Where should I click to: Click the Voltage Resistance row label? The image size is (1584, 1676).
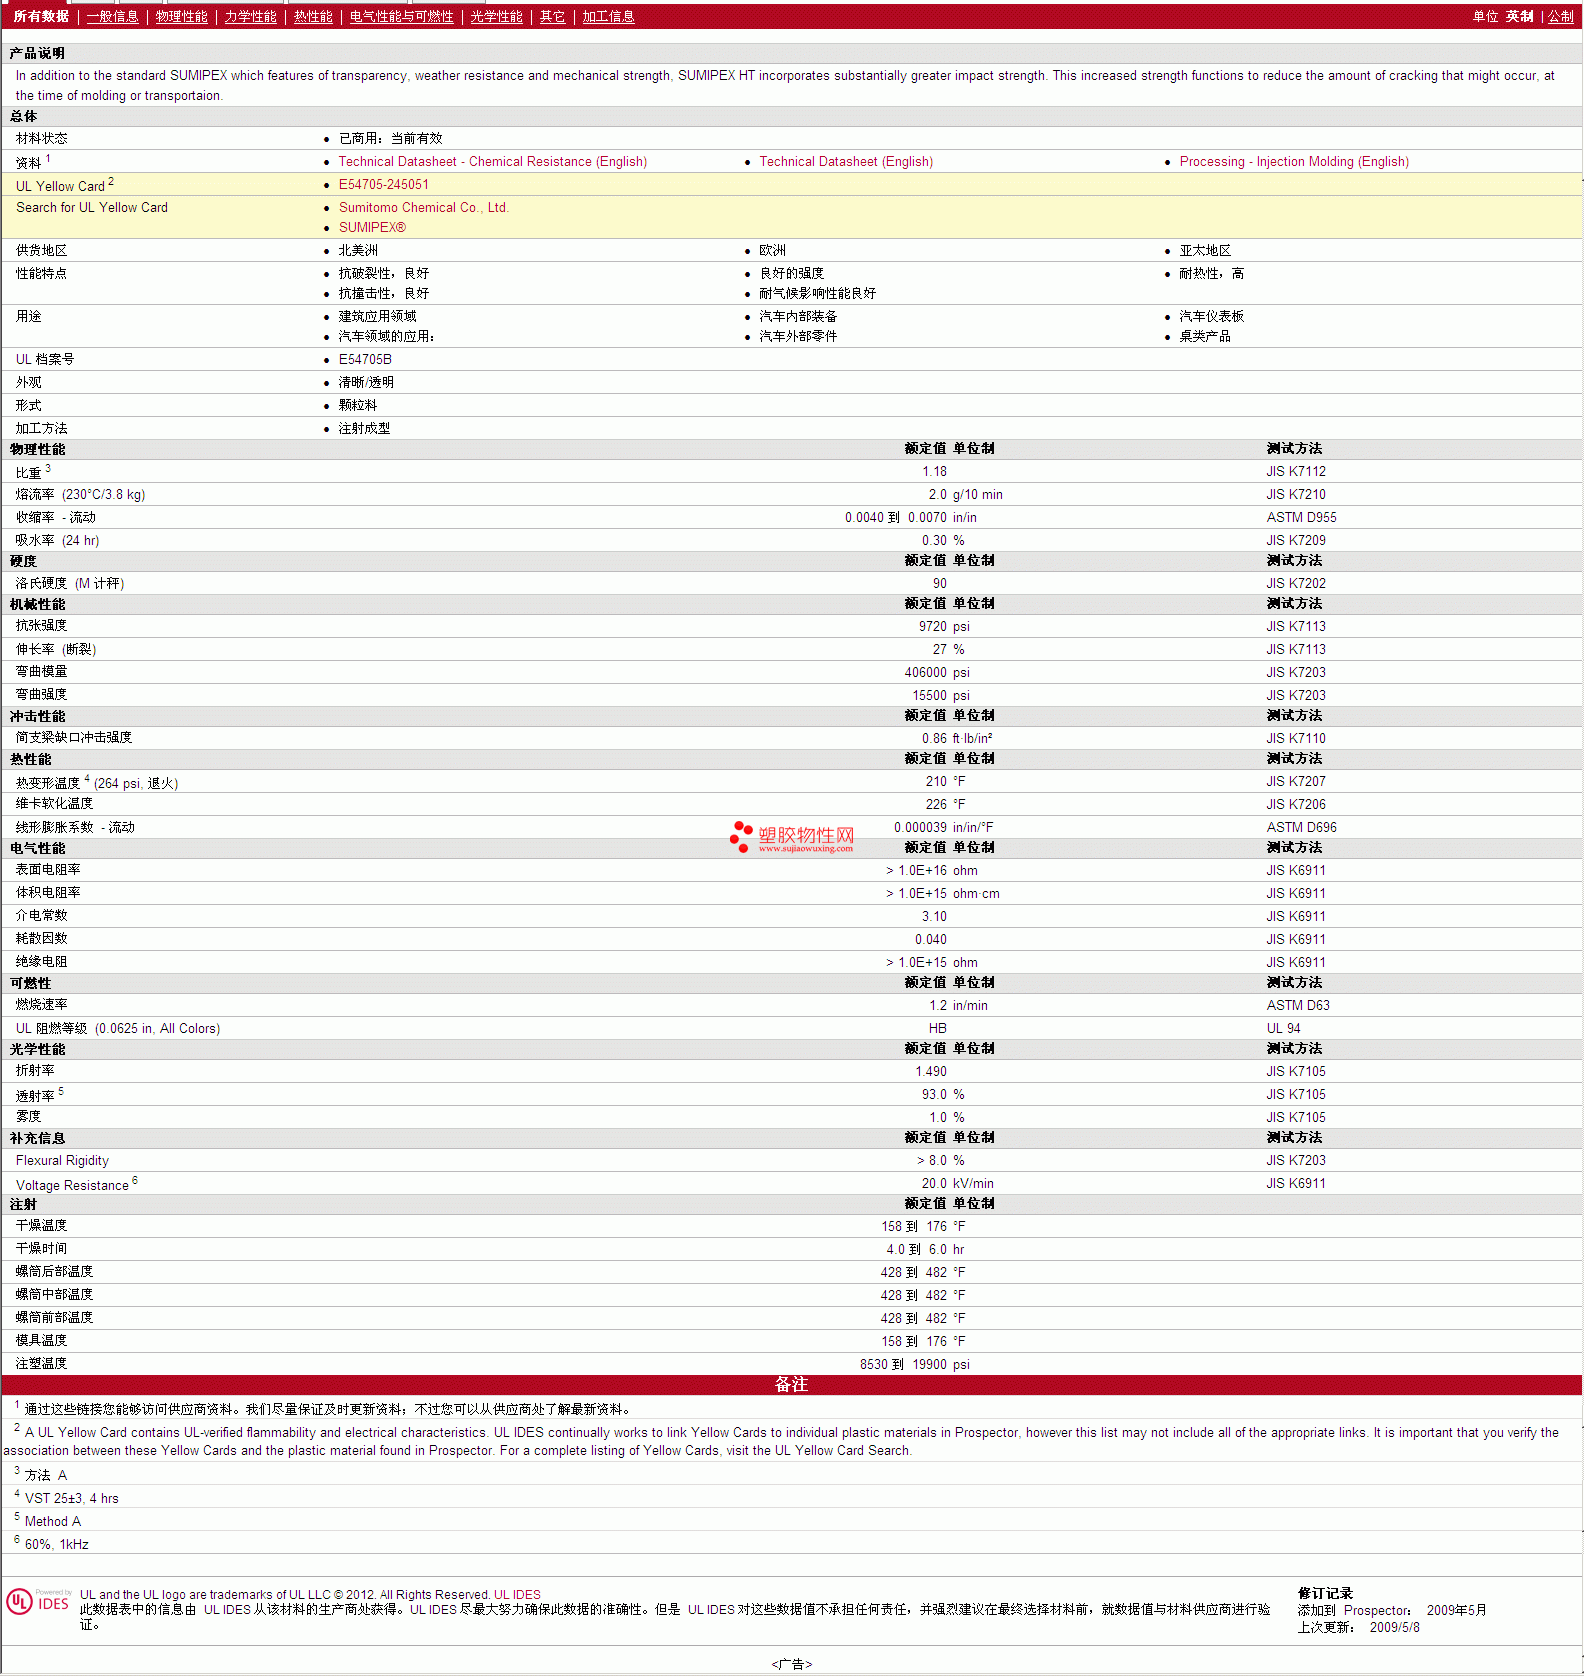[x=77, y=1184]
